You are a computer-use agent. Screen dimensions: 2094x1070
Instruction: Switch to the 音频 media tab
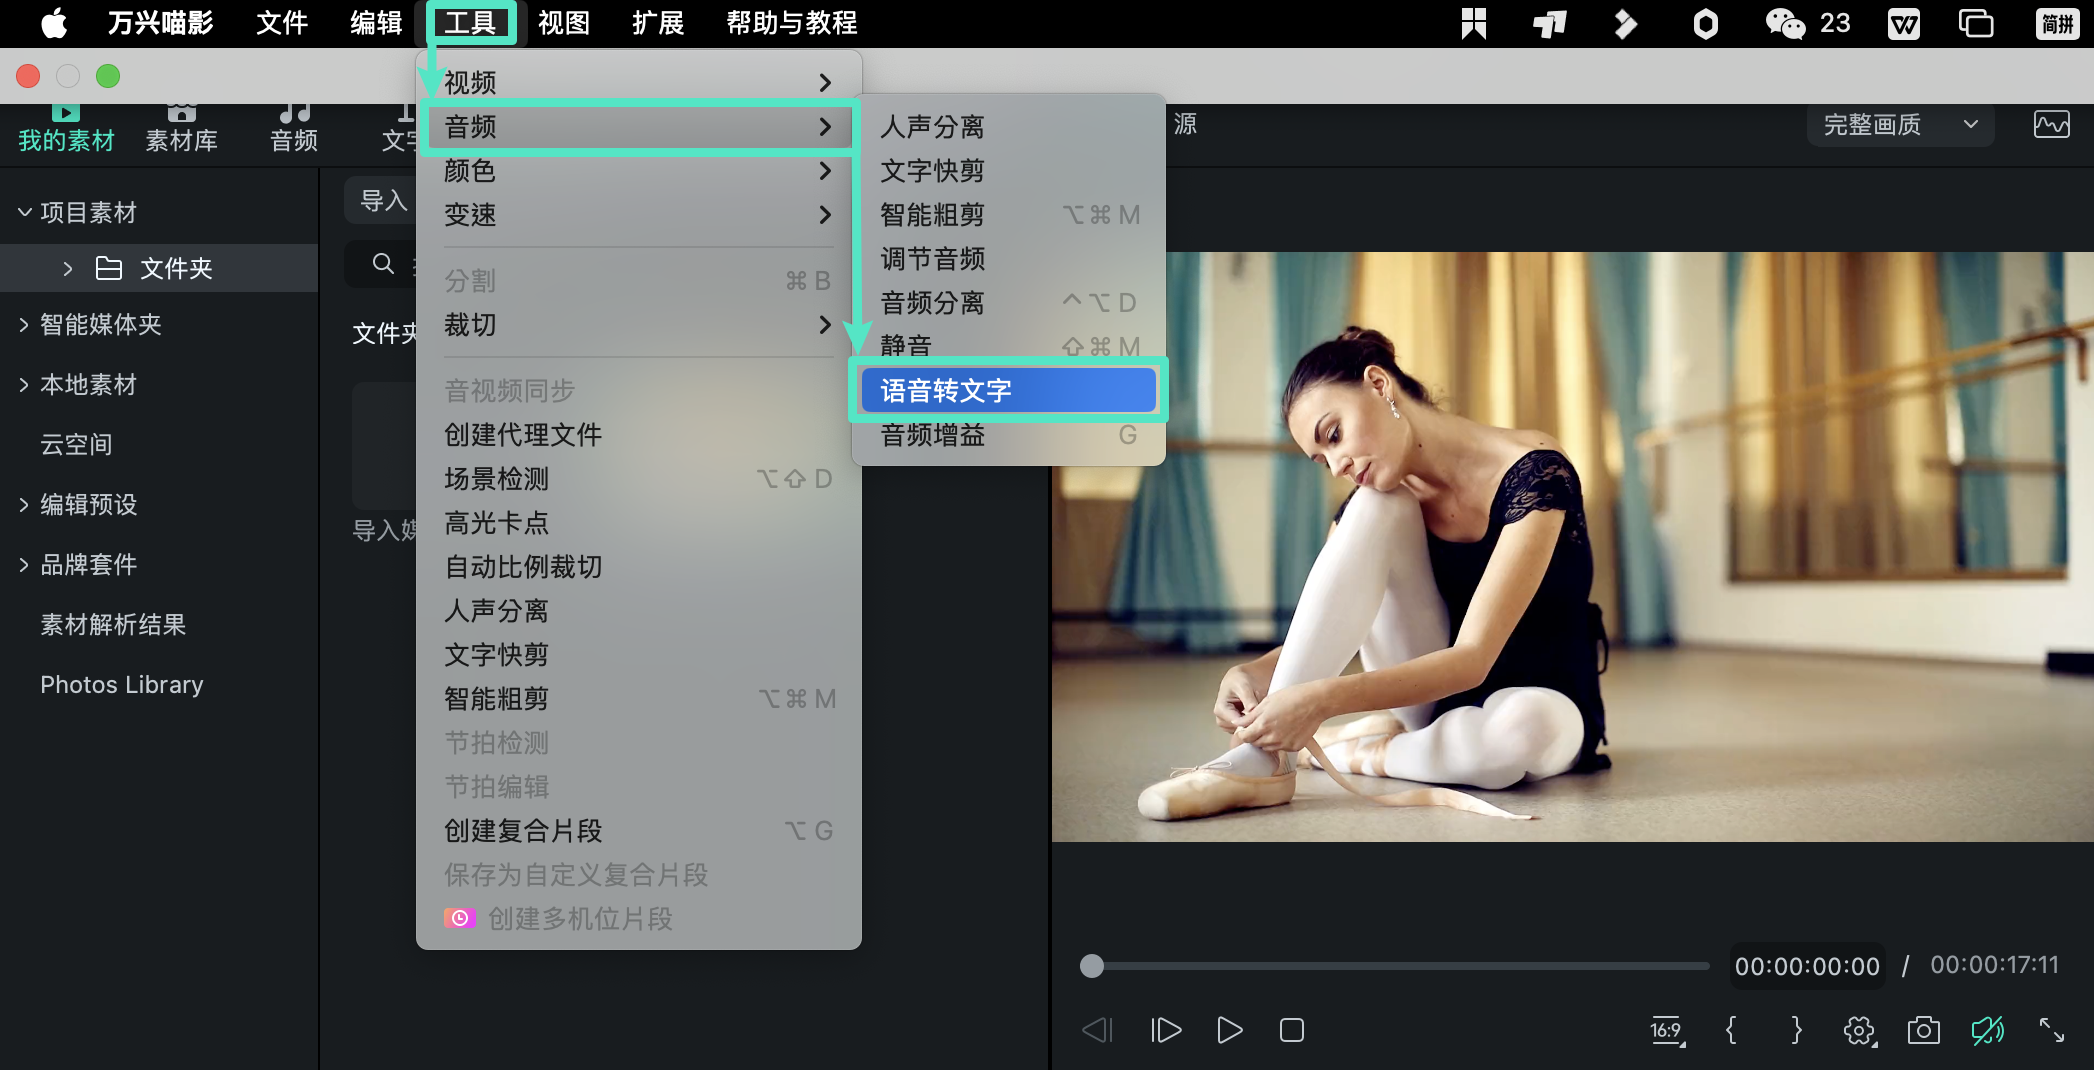point(294,130)
